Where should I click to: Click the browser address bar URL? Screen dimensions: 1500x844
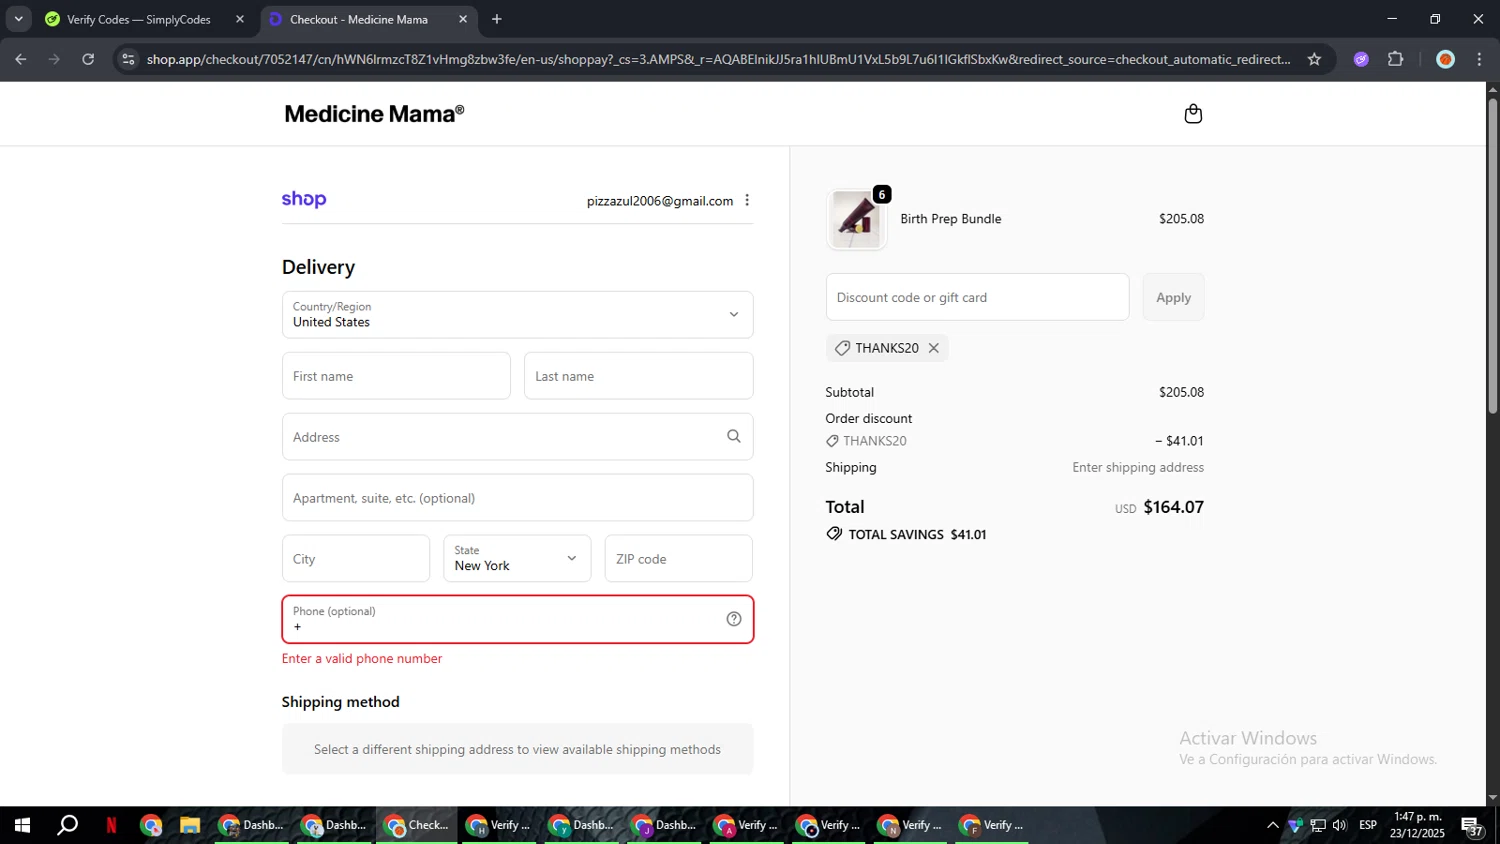718,59
